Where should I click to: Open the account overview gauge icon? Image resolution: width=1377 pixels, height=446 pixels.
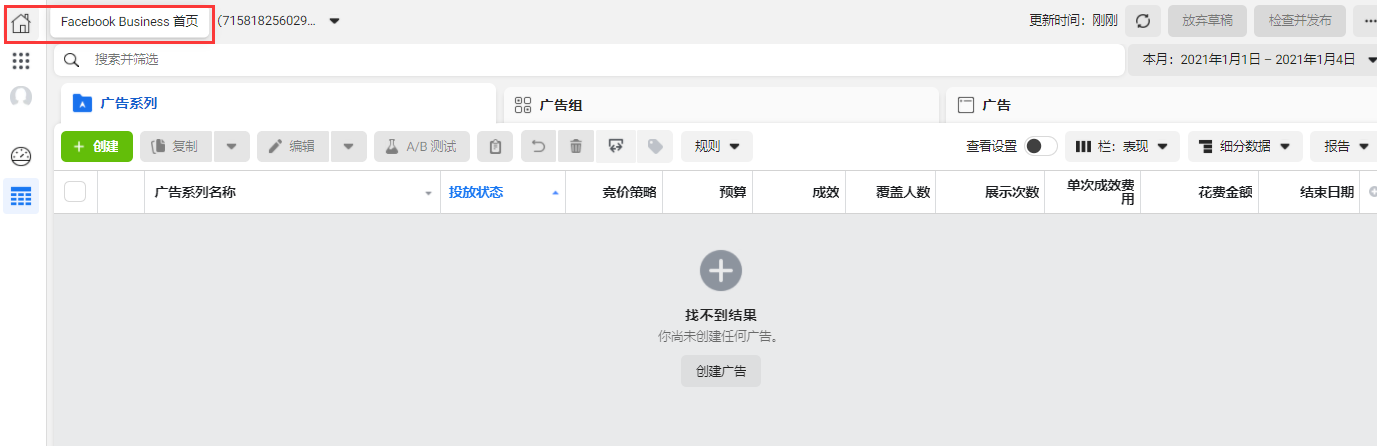click(21, 157)
